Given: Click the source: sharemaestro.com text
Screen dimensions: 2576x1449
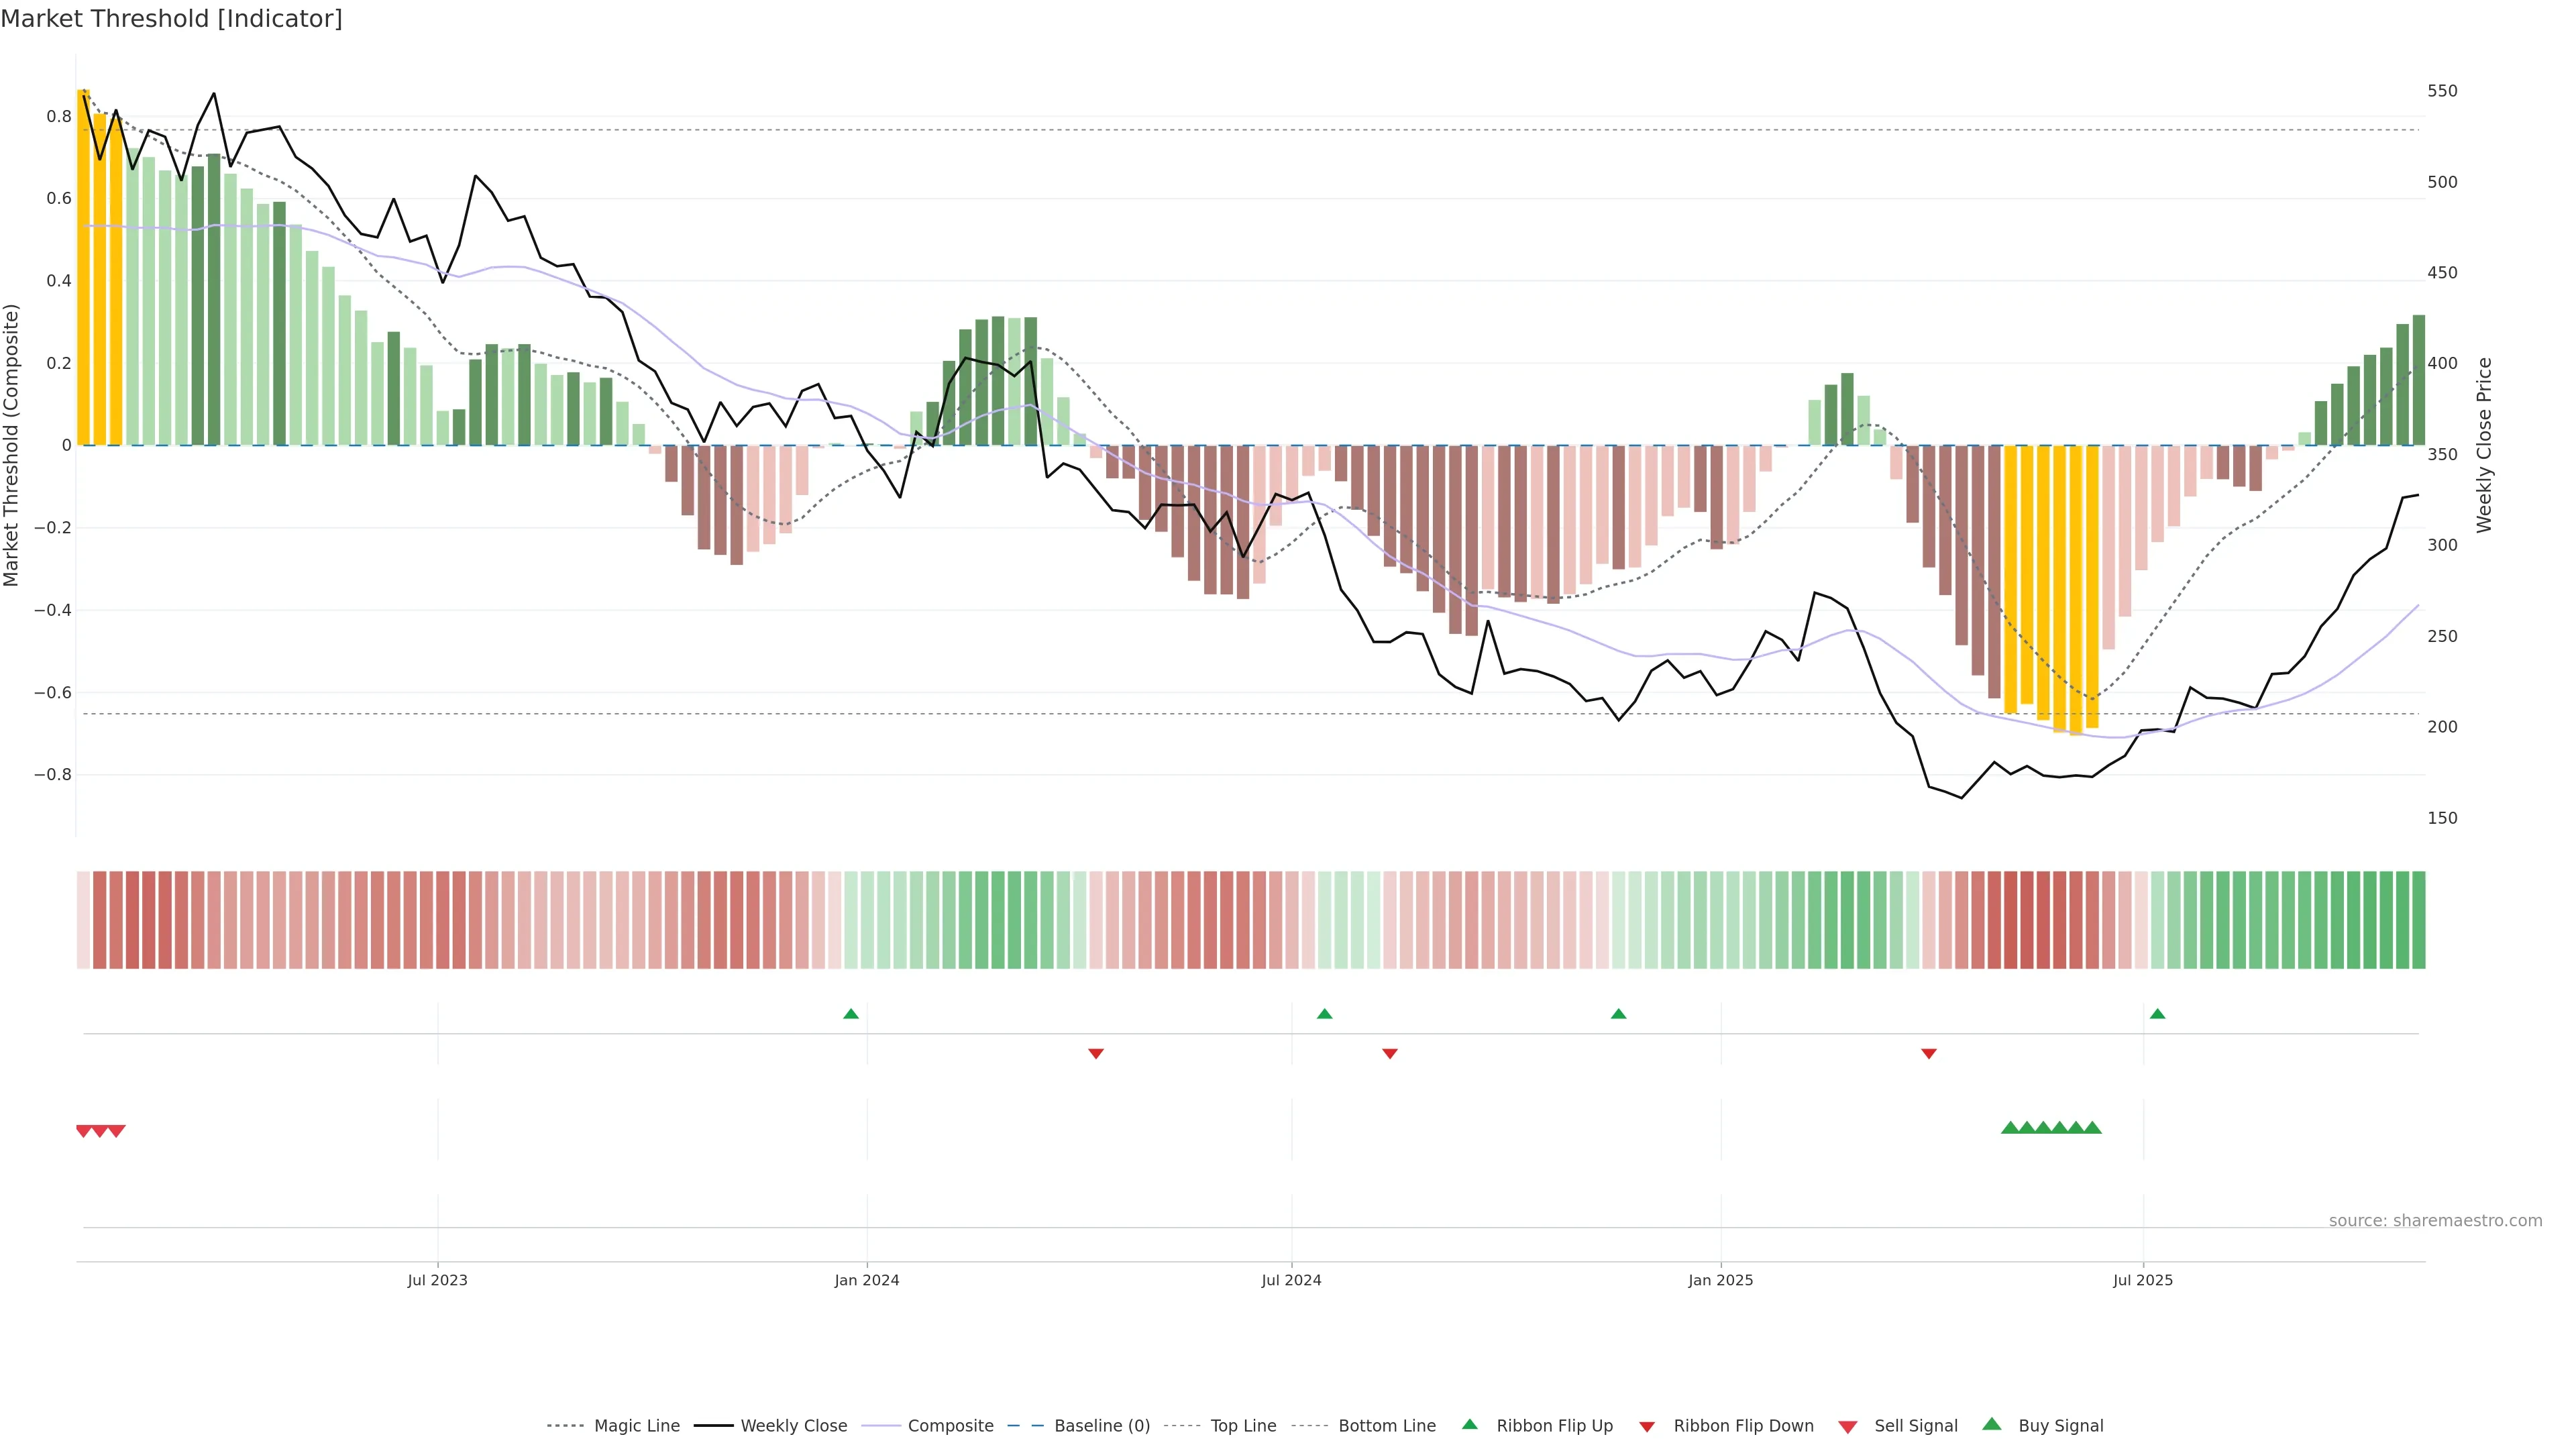Looking at the screenshot, I should 2435,1220.
